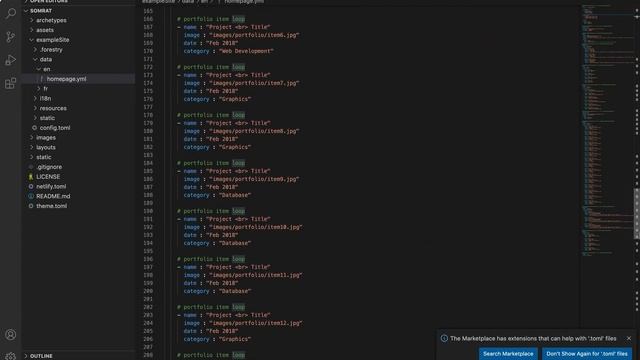This screenshot has height=360, width=640.
Task: Click line number 173 in gutter
Action: (x=148, y=75)
